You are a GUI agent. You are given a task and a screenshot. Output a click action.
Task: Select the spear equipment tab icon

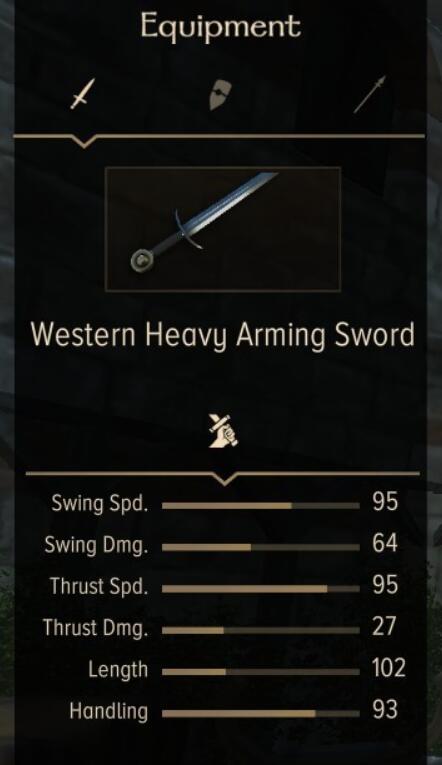369,94
